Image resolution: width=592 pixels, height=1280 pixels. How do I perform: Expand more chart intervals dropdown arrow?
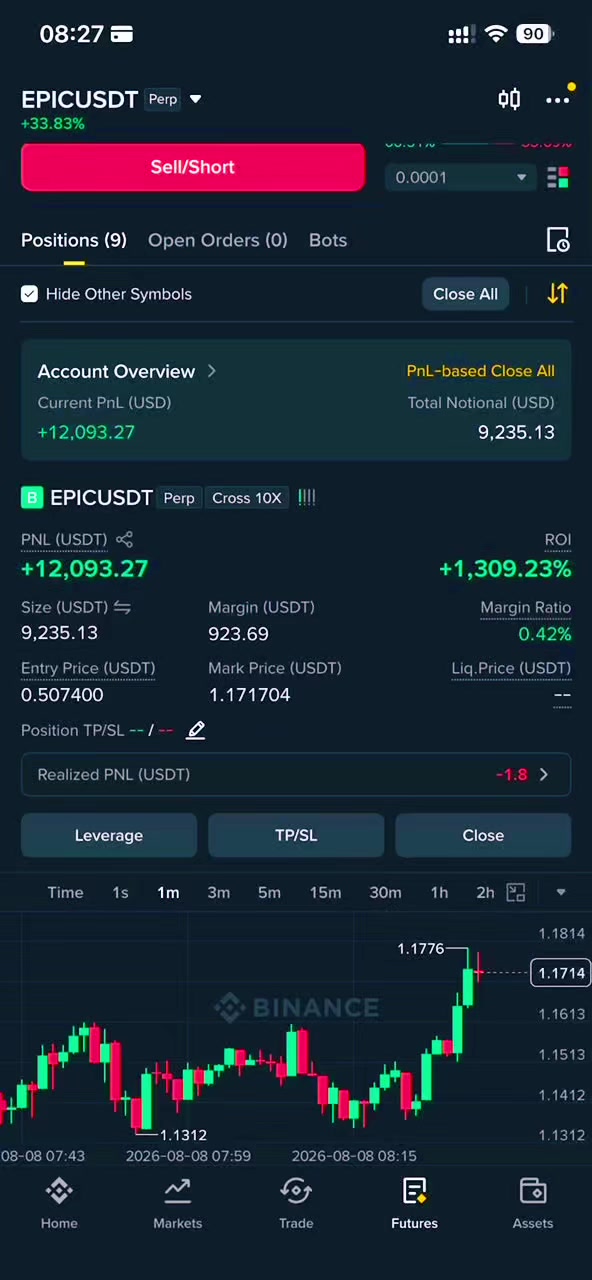(x=561, y=892)
